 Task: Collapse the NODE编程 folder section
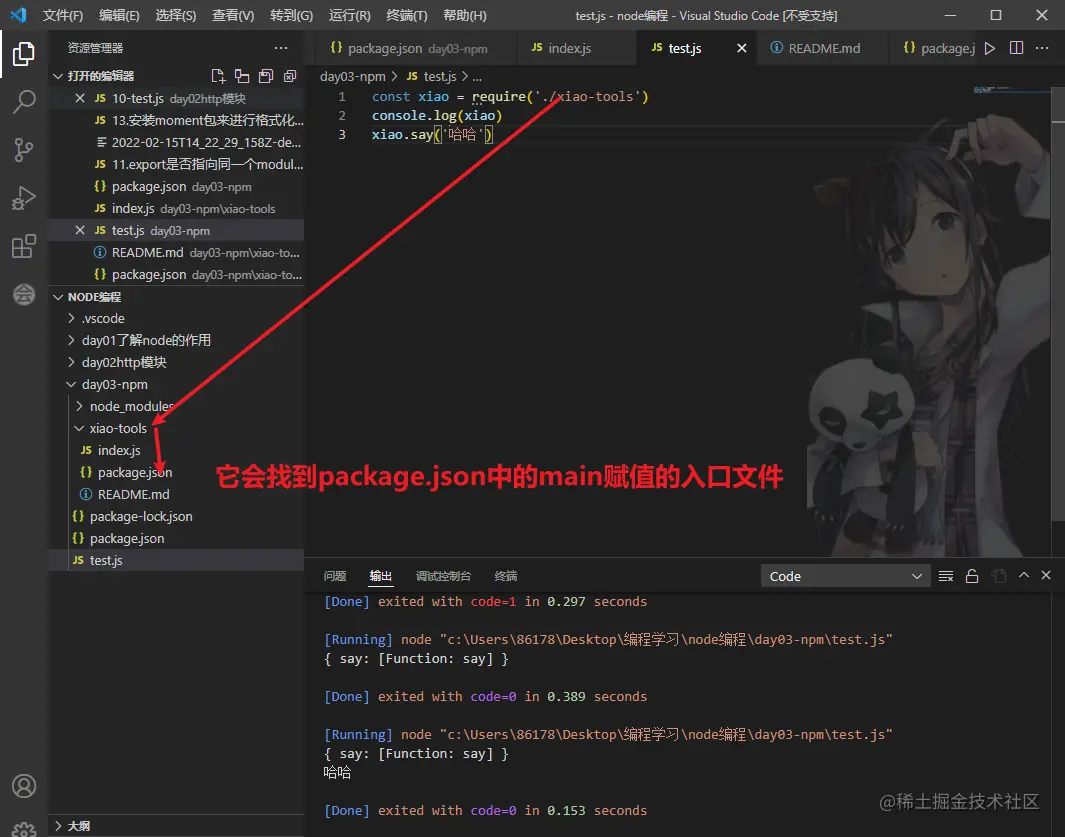(x=58, y=297)
